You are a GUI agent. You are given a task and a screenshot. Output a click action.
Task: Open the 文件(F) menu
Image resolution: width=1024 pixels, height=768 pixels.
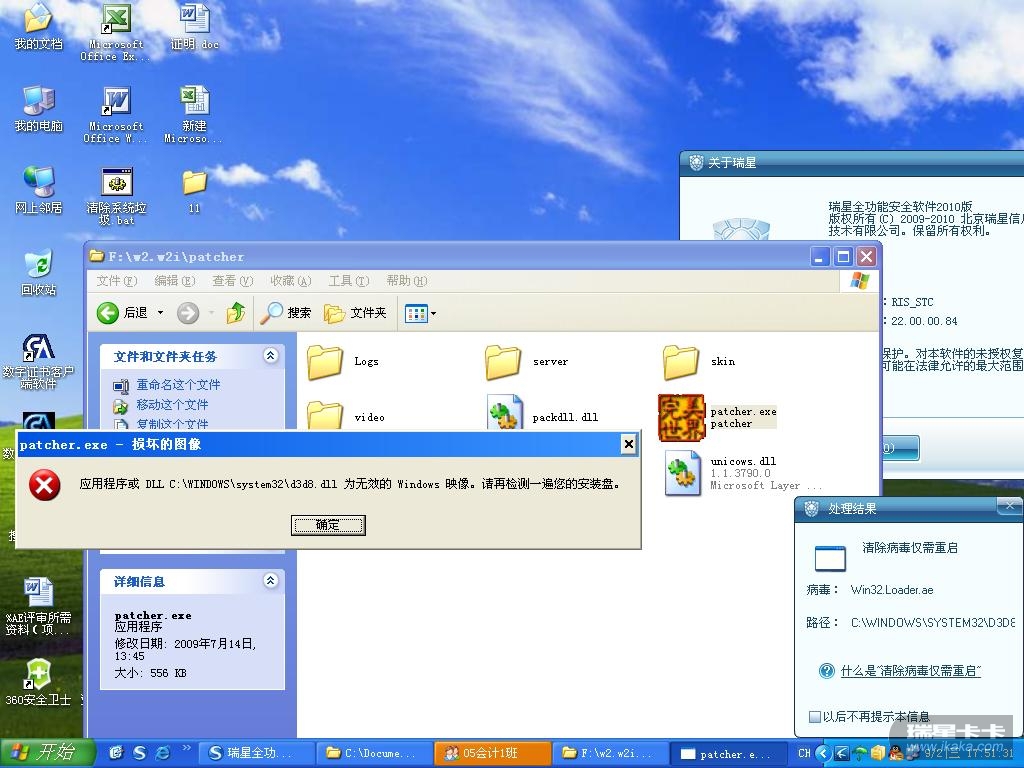click(x=117, y=281)
